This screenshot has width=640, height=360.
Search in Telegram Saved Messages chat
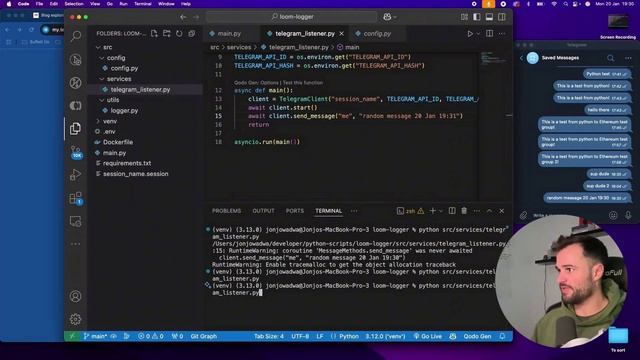[x=611, y=58]
